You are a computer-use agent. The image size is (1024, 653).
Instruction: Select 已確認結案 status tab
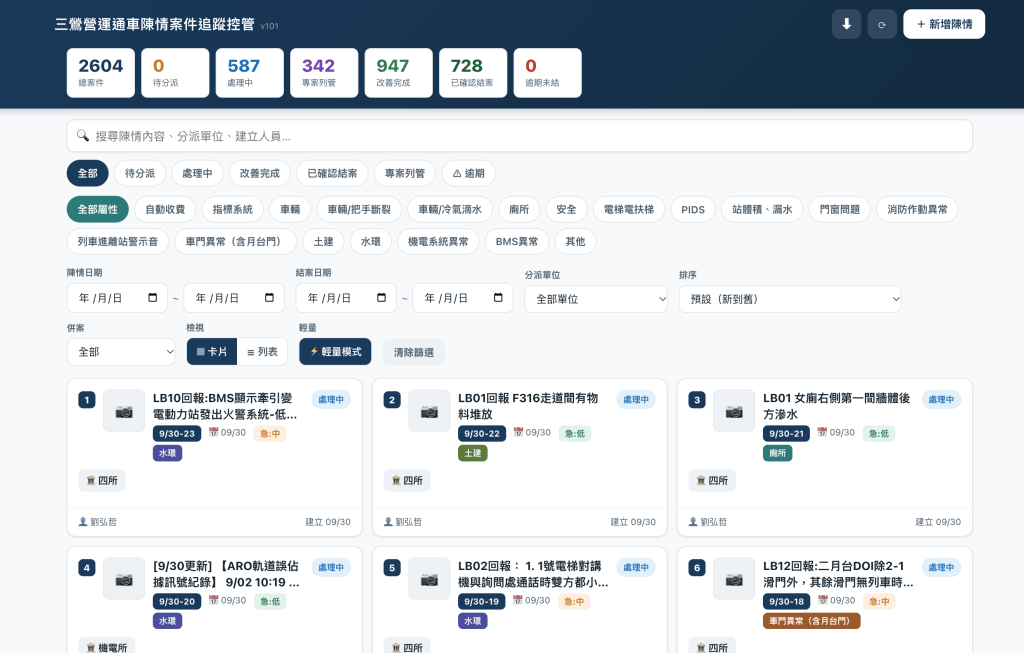click(x=332, y=174)
